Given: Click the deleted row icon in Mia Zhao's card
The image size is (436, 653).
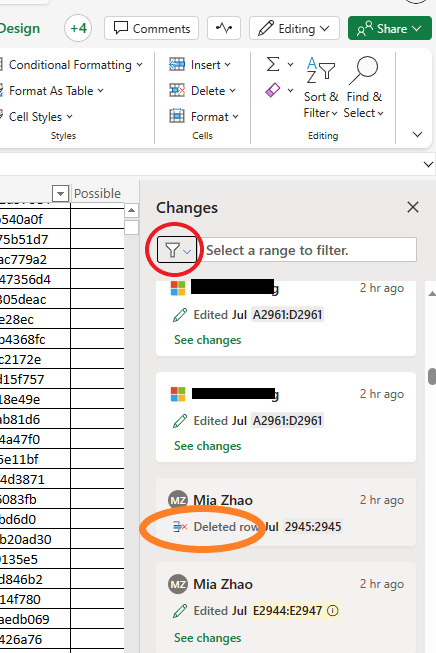Looking at the screenshot, I should [180, 527].
